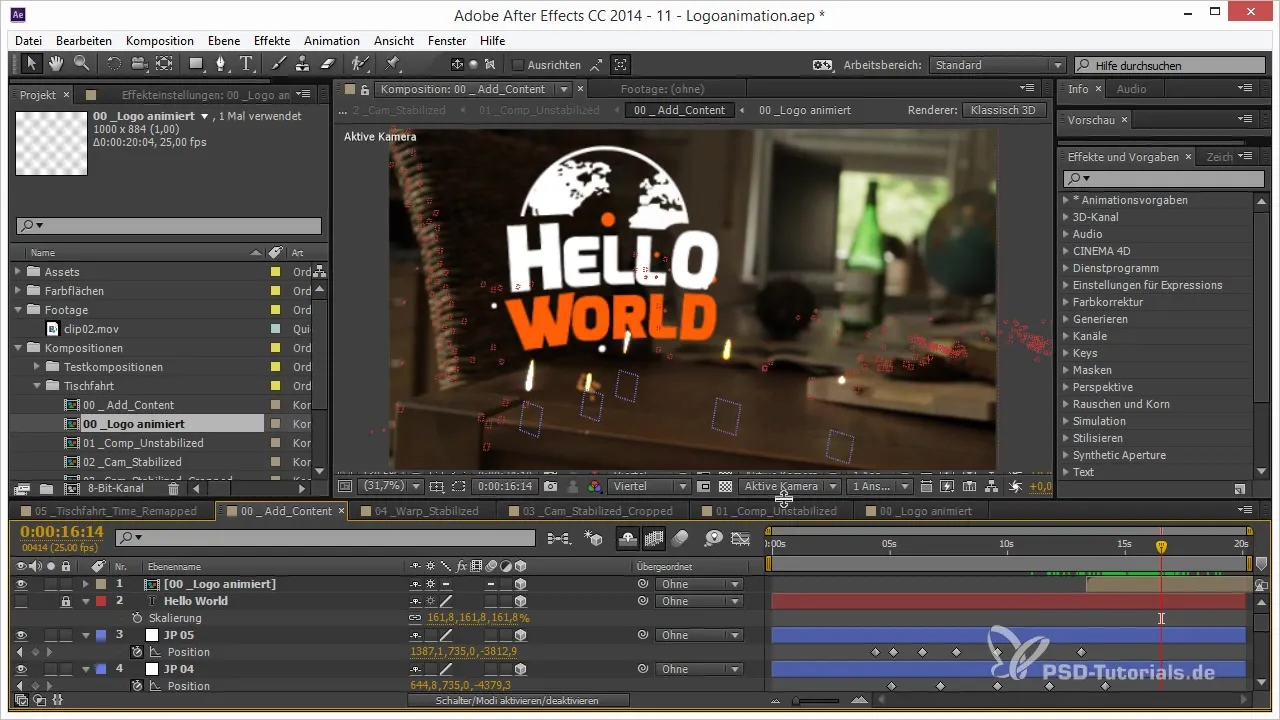This screenshot has height=720, width=1280.
Task: Open the Komposition menu
Action: point(160,41)
